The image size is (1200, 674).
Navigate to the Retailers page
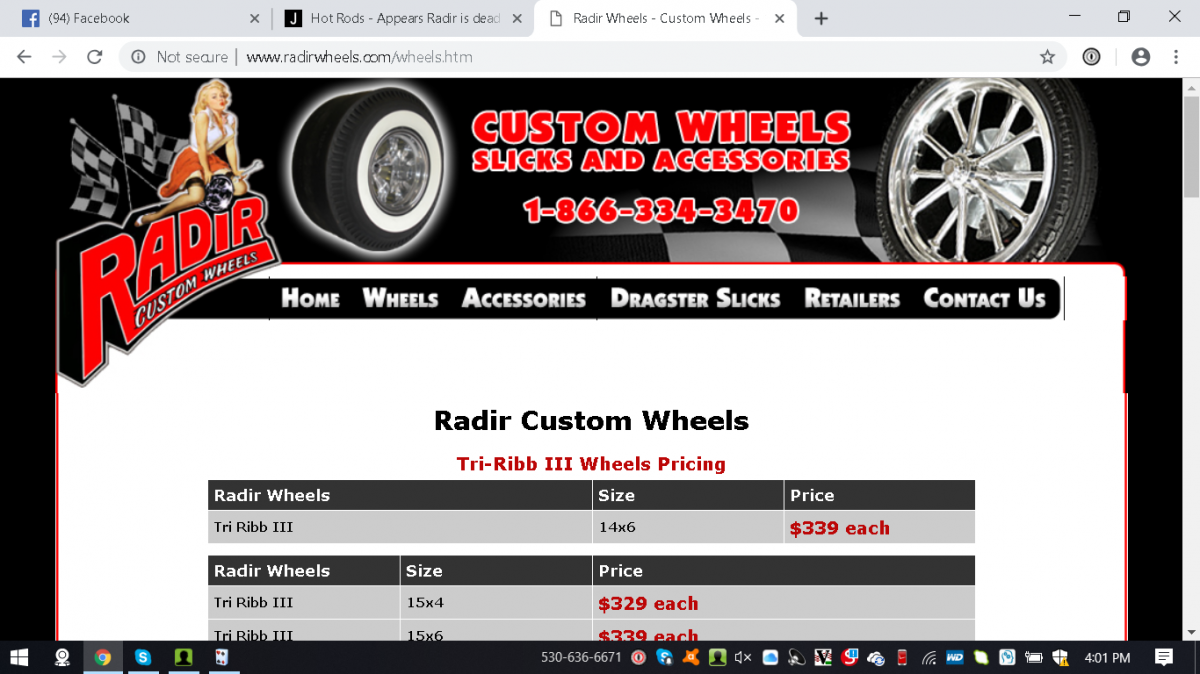[x=852, y=298]
